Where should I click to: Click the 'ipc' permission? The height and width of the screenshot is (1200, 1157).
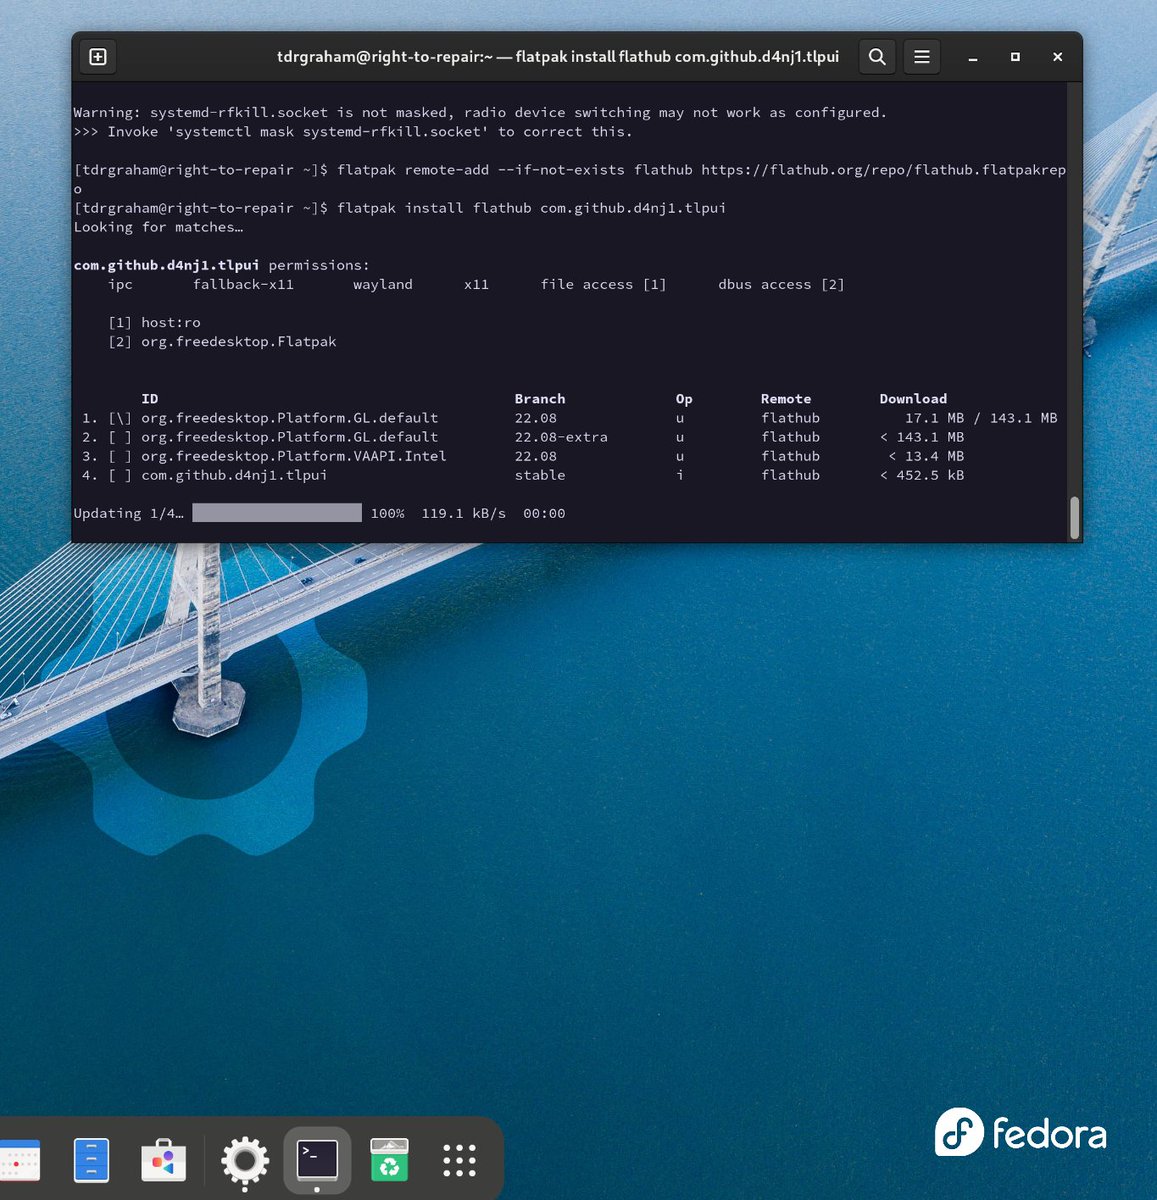tap(120, 284)
